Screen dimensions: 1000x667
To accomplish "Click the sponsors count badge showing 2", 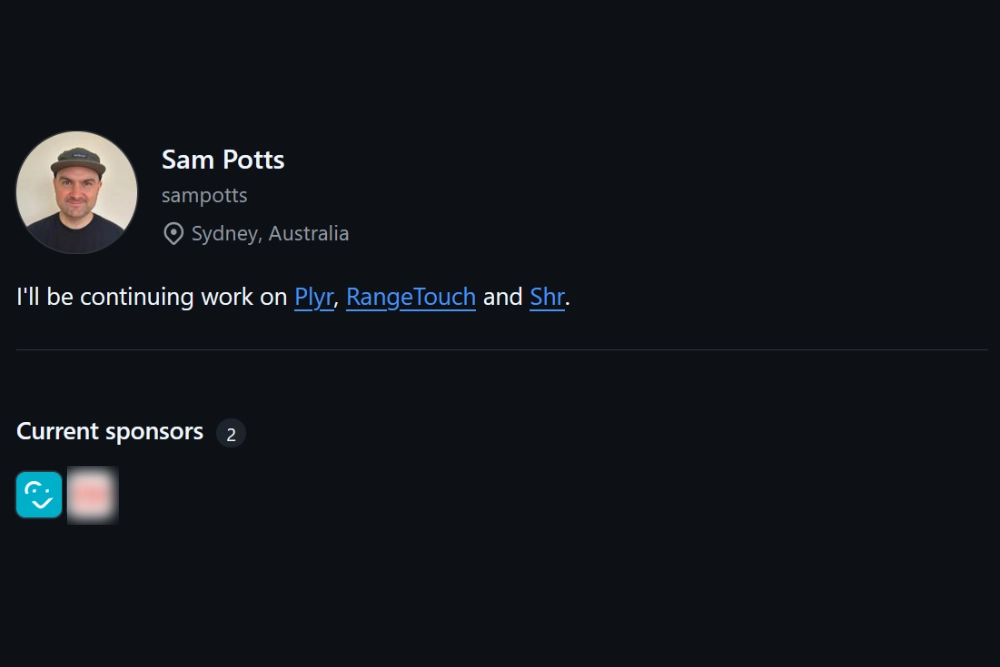I will click(x=231, y=433).
